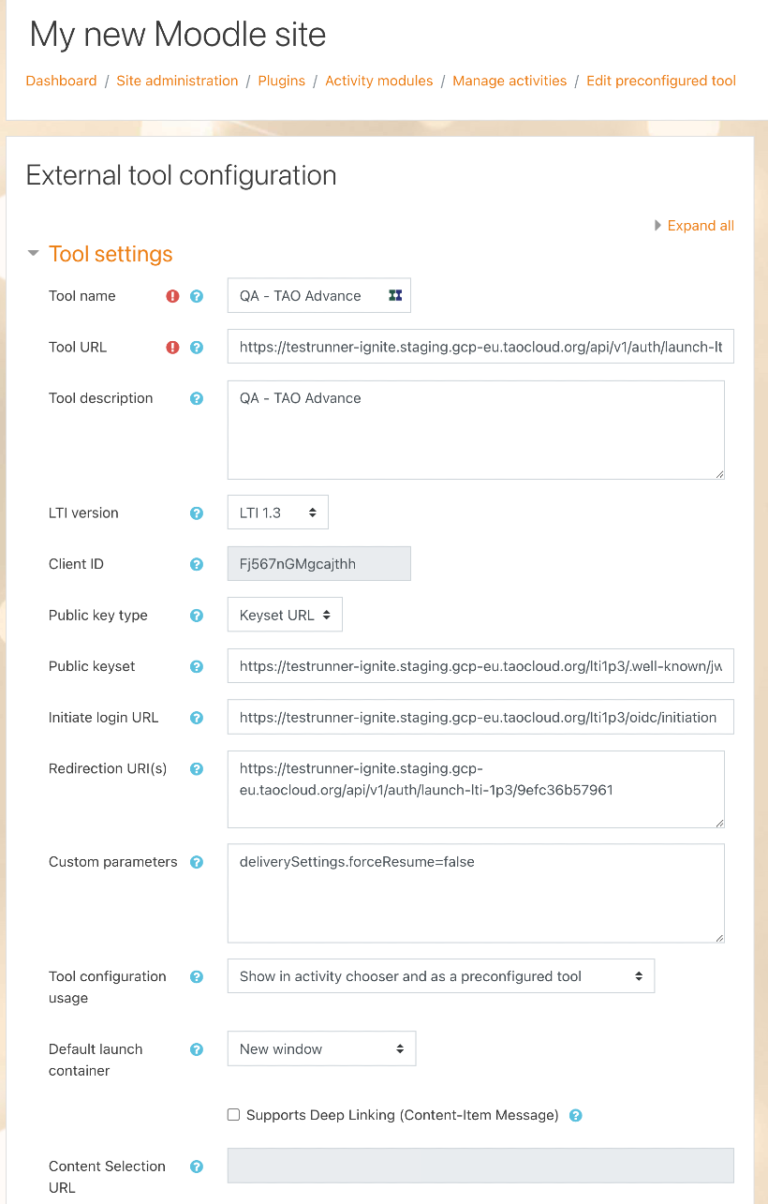
Task: Open the Tool configuration usage dropdown
Action: point(440,975)
